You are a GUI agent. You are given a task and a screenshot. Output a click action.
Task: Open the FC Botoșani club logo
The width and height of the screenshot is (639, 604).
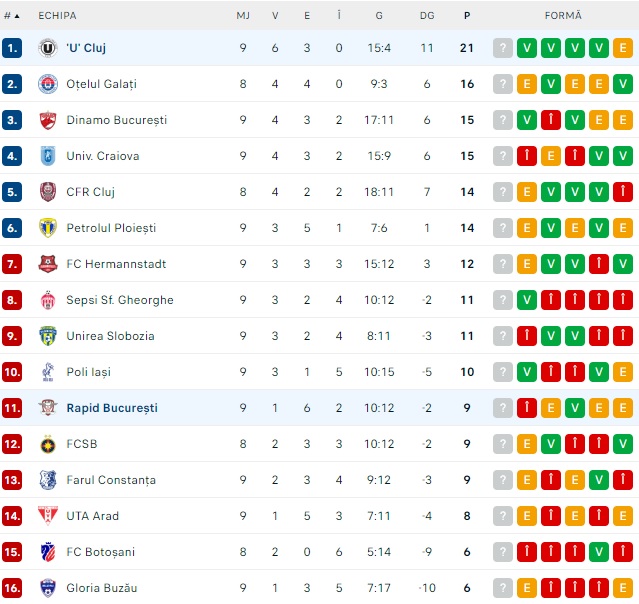tap(48, 552)
